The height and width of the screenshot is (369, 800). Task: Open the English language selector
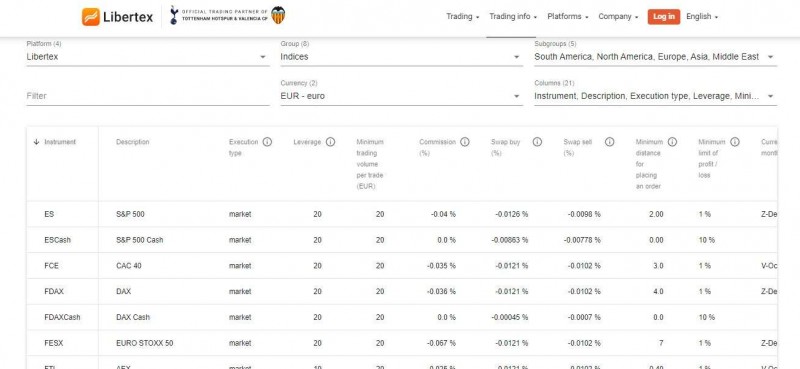click(x=702, y=16)
